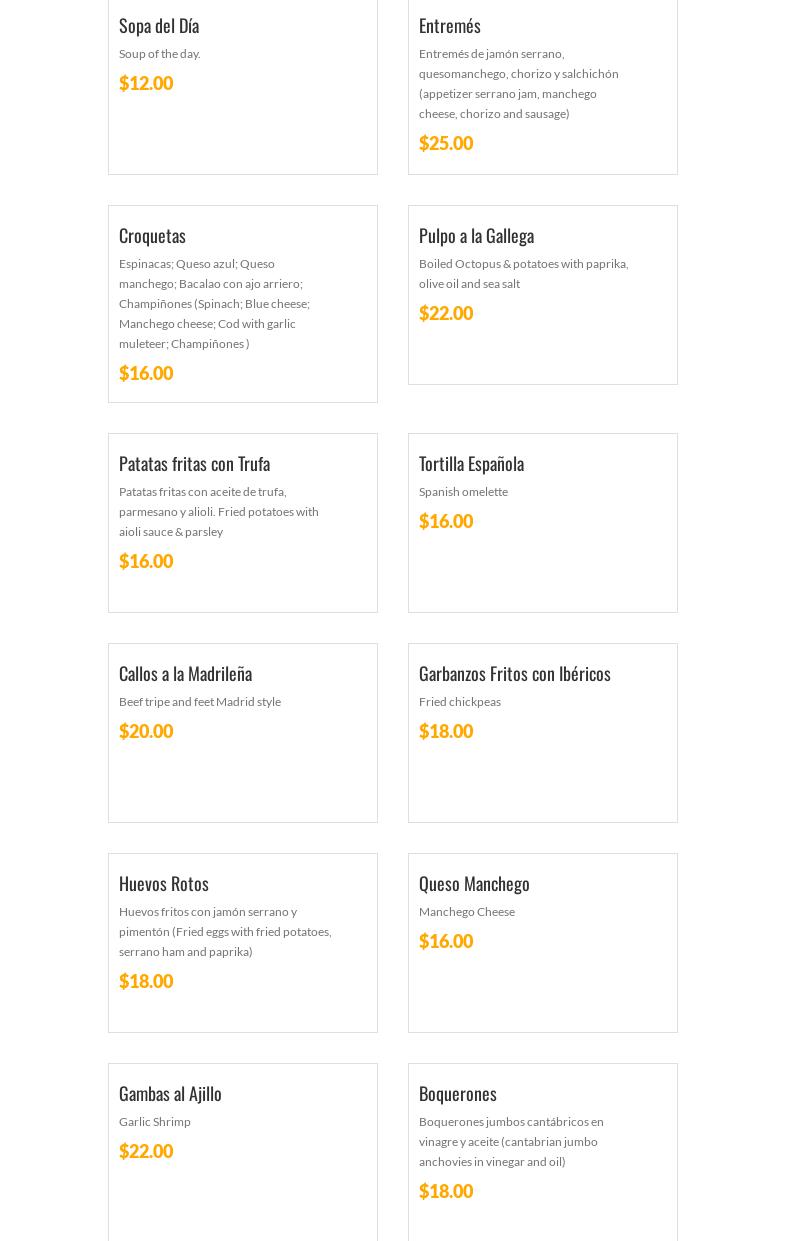This screenshot has height=1241, width=785.
Task: Open the Croquetas dish title
Action: click(152, 236)
